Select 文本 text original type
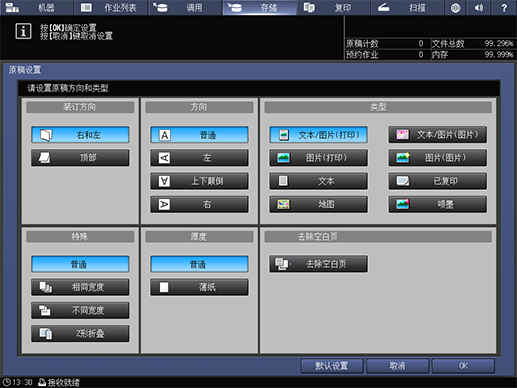 (319, 181)
